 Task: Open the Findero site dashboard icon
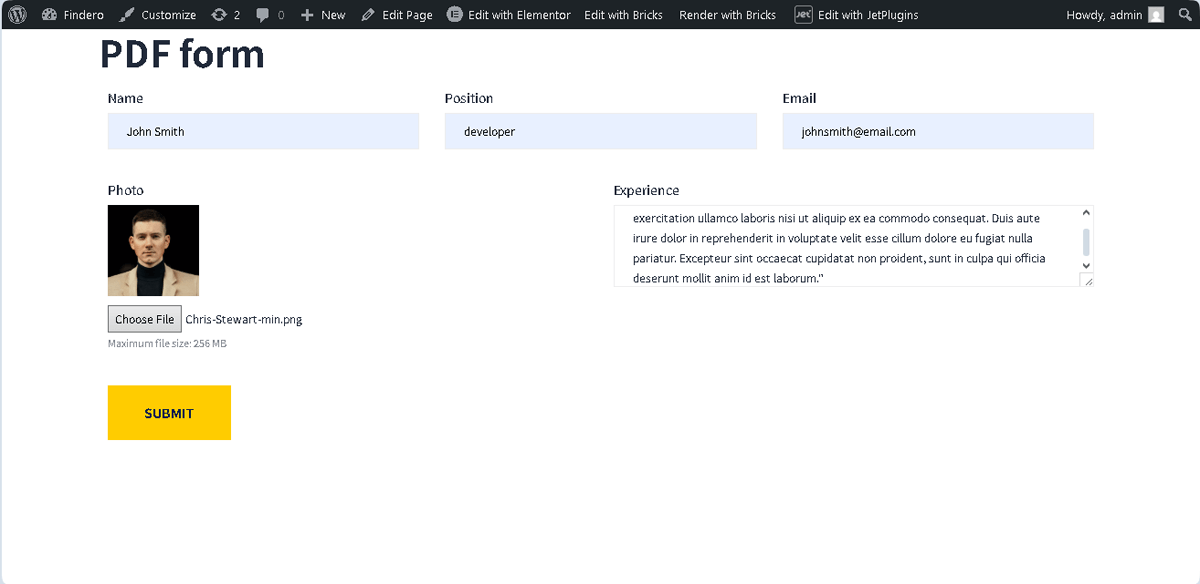pos(49,14)
